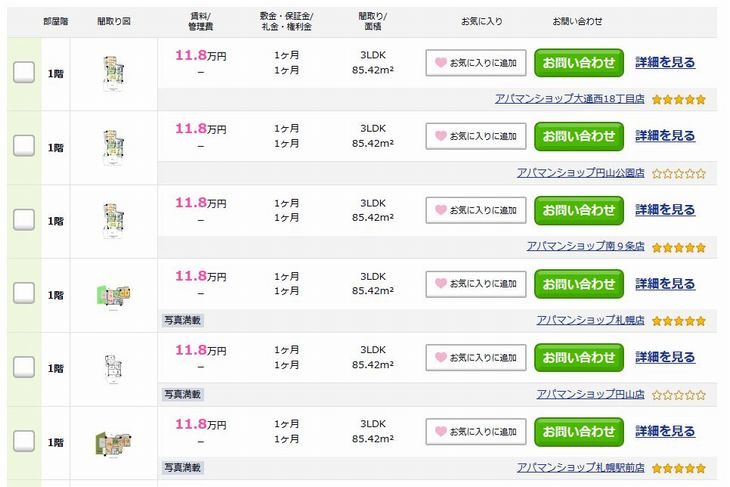Click star rating of アパマンショップ大通西18丁目店
Image resolution: width=730 pixels, height=487 pixels.
679,99
